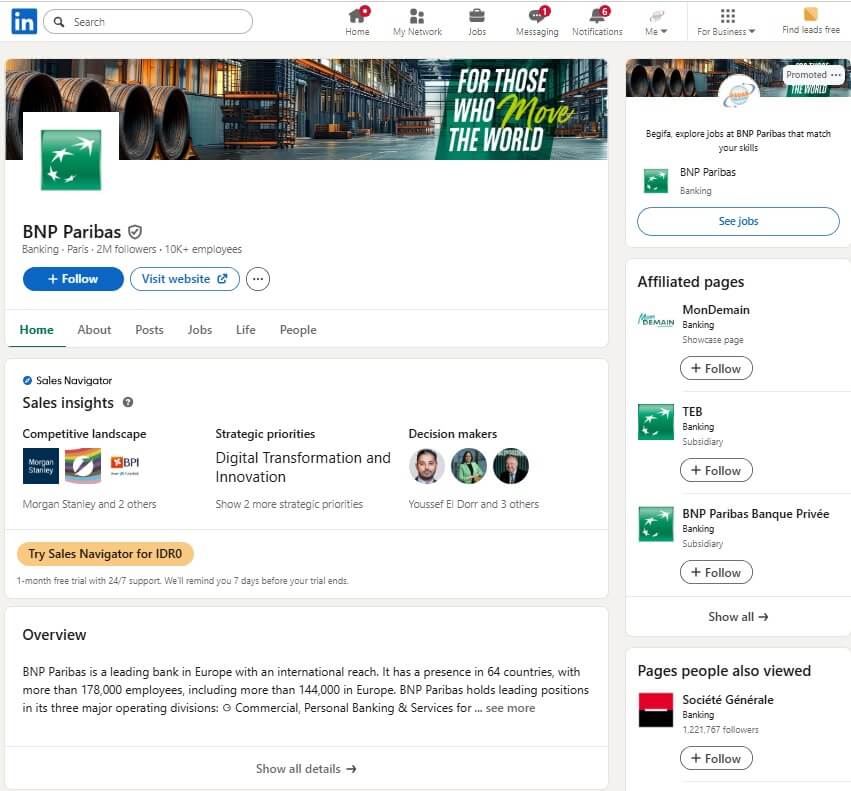
Task: Open the MonDemain page link
Action: click(x=716, y=310)
